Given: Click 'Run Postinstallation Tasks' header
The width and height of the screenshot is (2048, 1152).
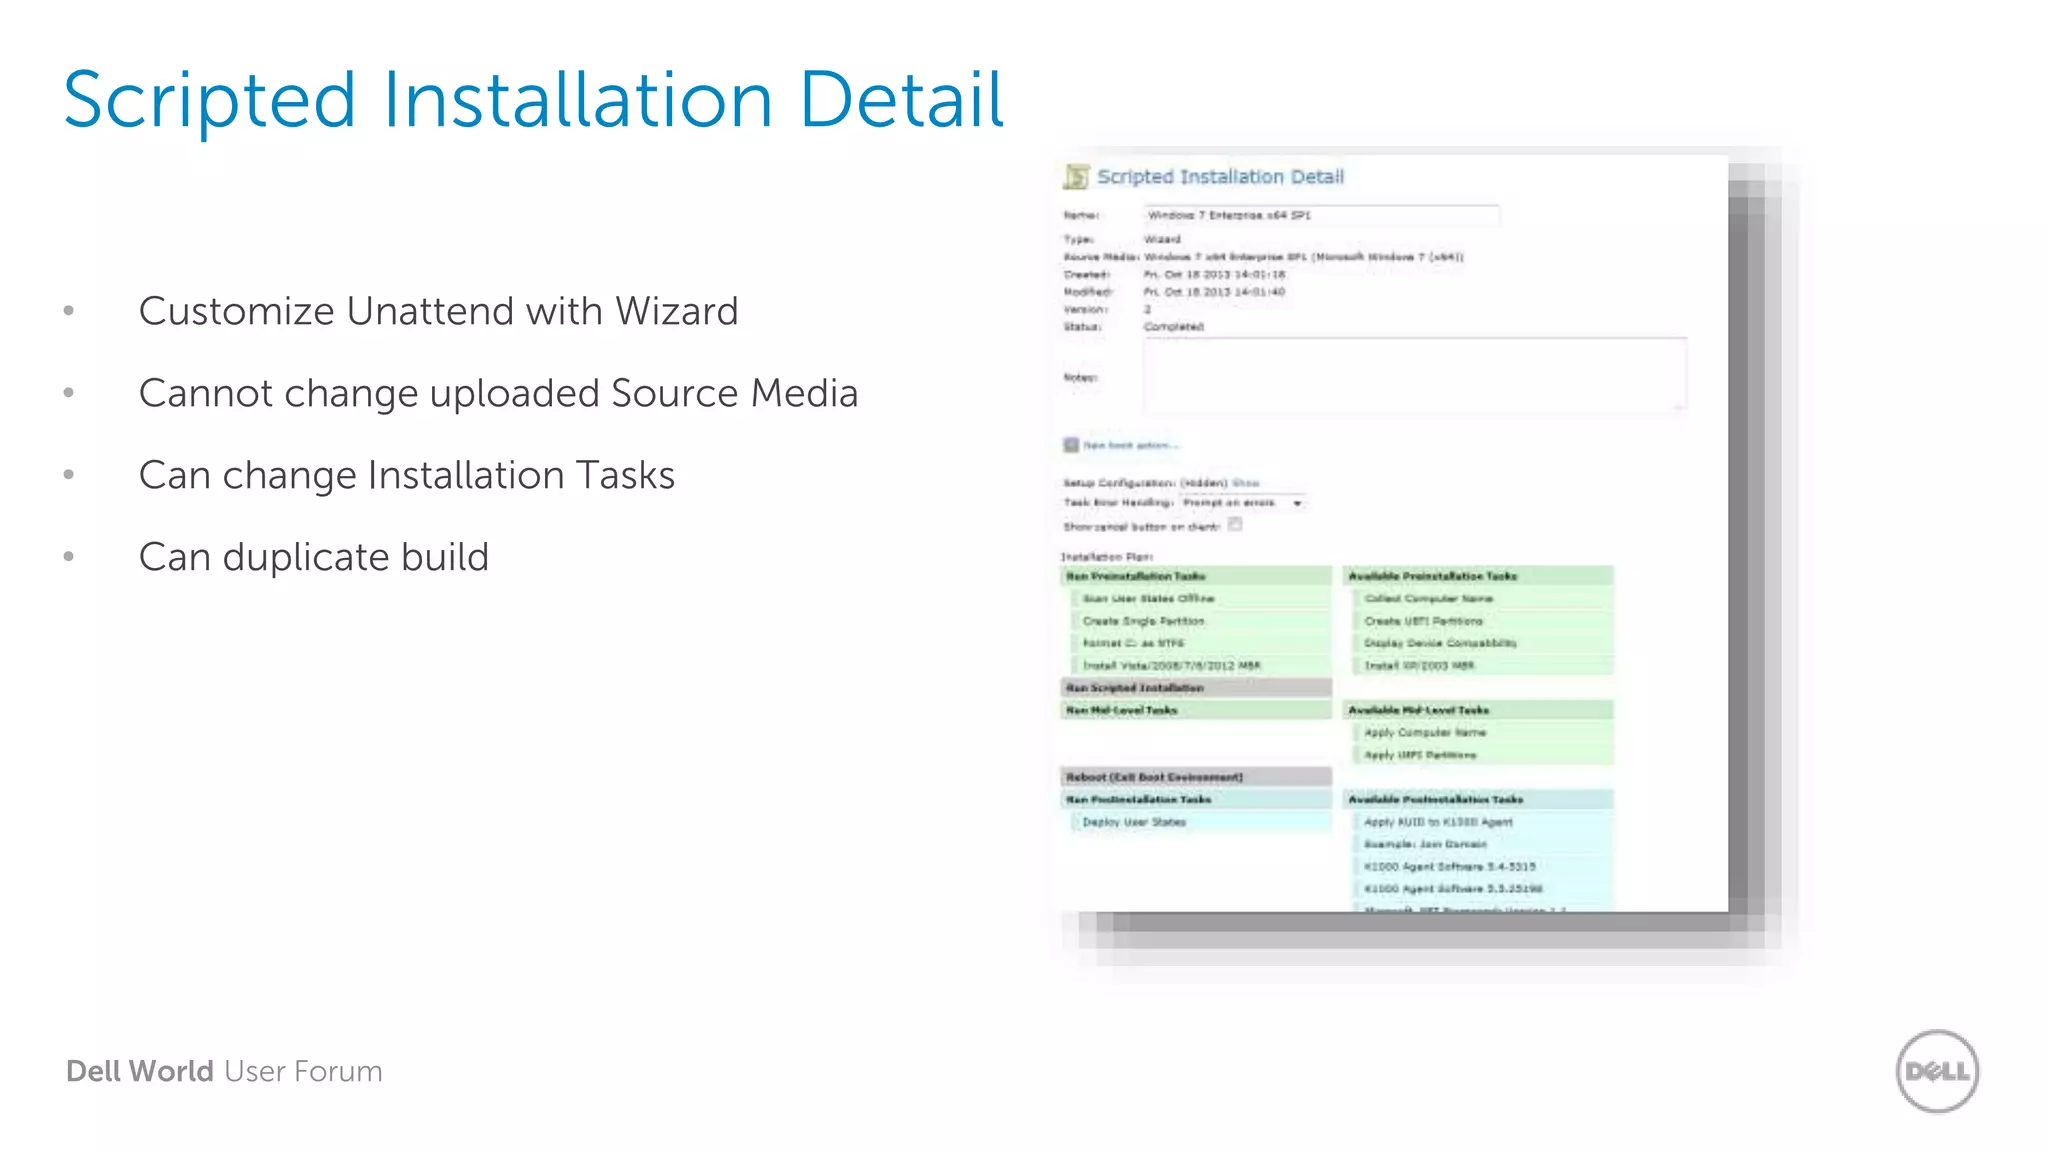Looking at the screenshot, I should (x=1196, y=799).
